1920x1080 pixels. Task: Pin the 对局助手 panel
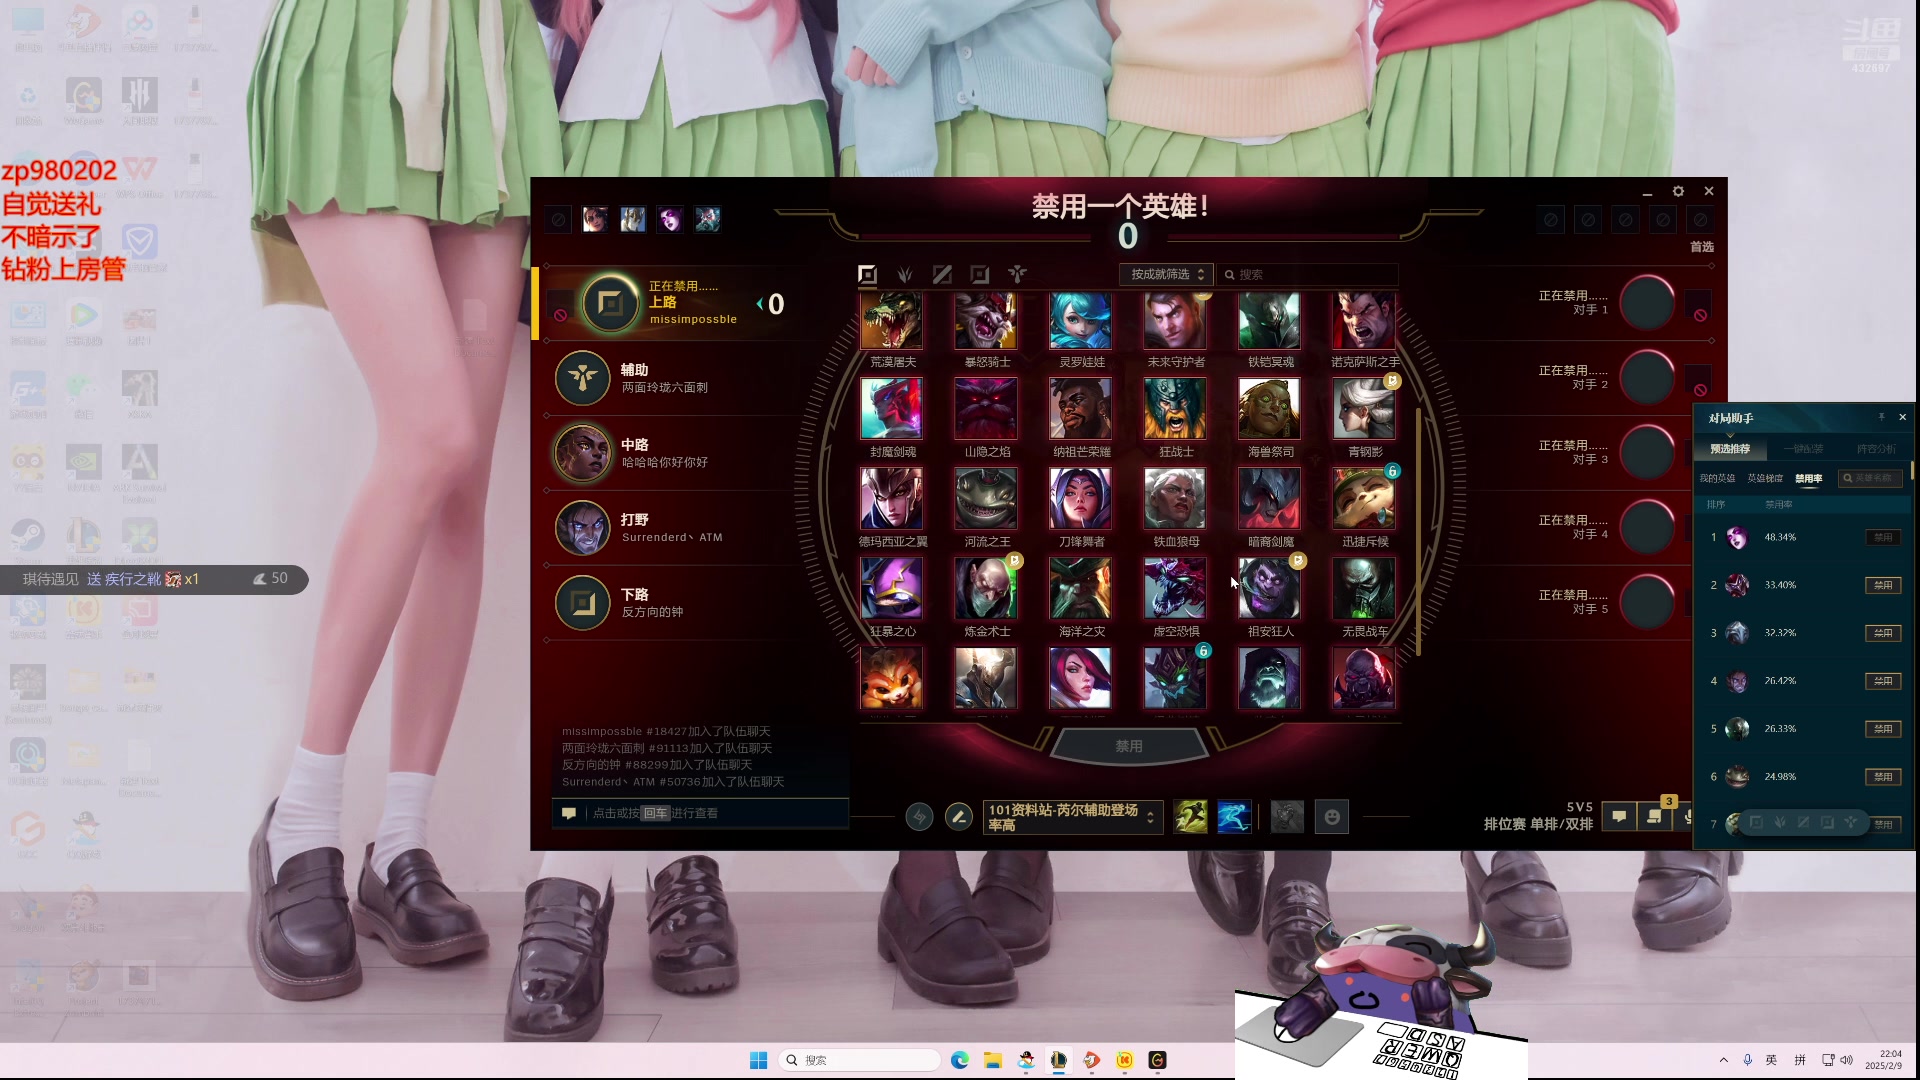coord(1881,417)
